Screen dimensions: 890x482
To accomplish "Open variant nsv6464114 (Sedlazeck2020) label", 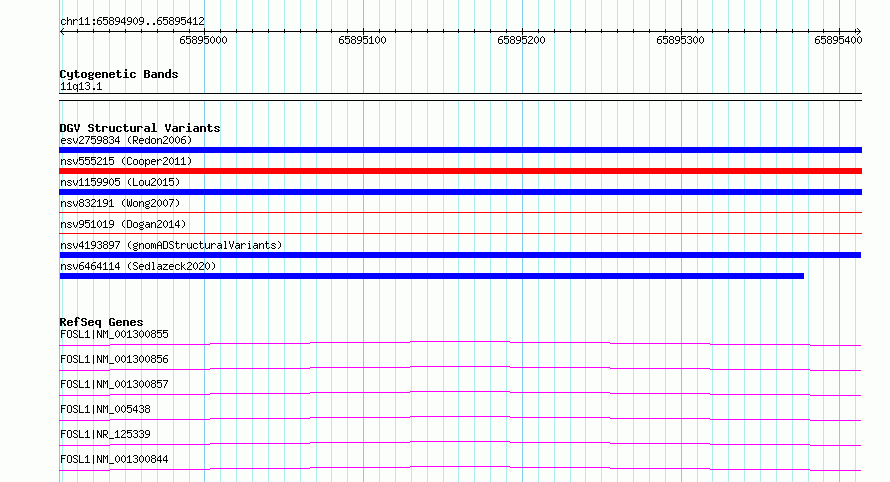I will pos(138,266).
